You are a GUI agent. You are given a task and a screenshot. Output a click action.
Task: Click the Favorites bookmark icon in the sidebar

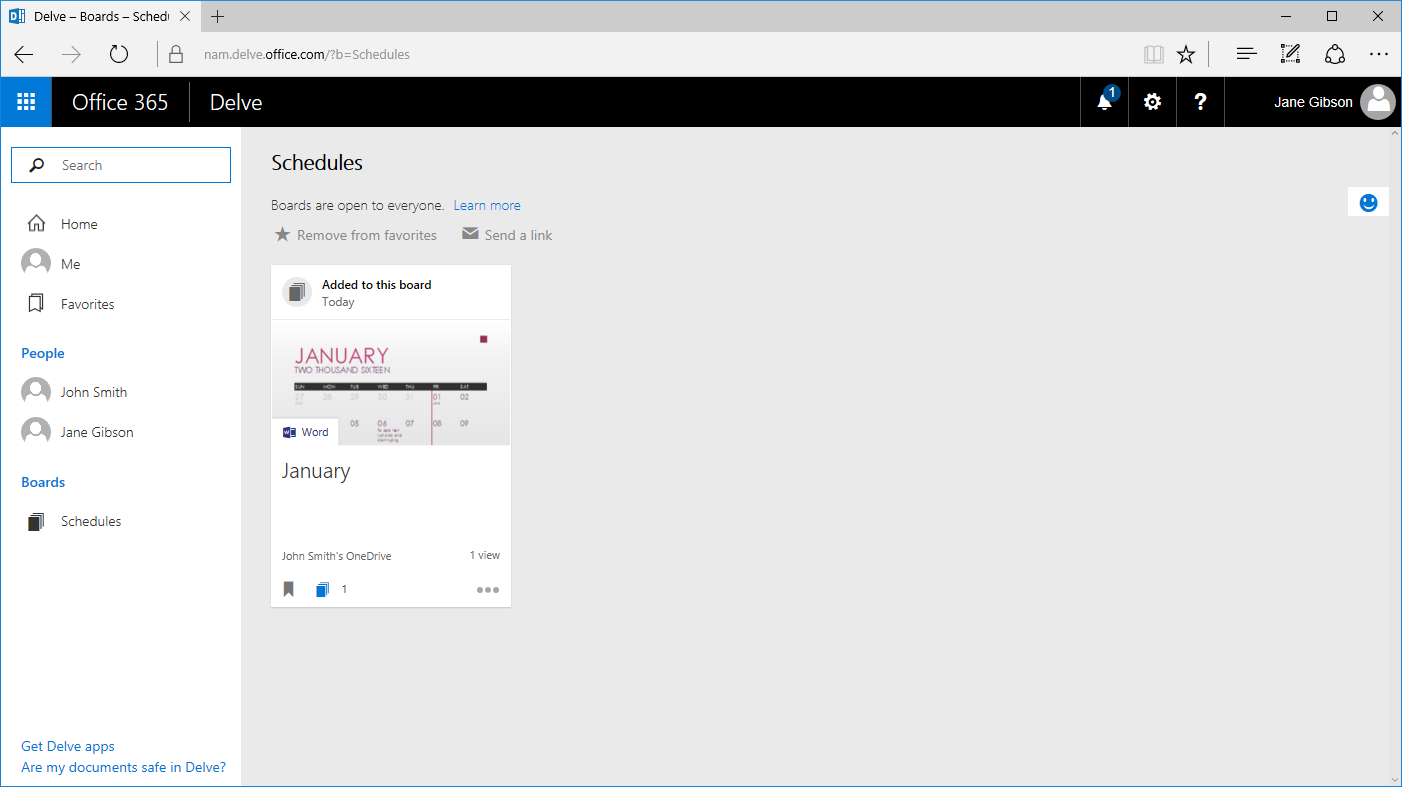coord(36,304)
